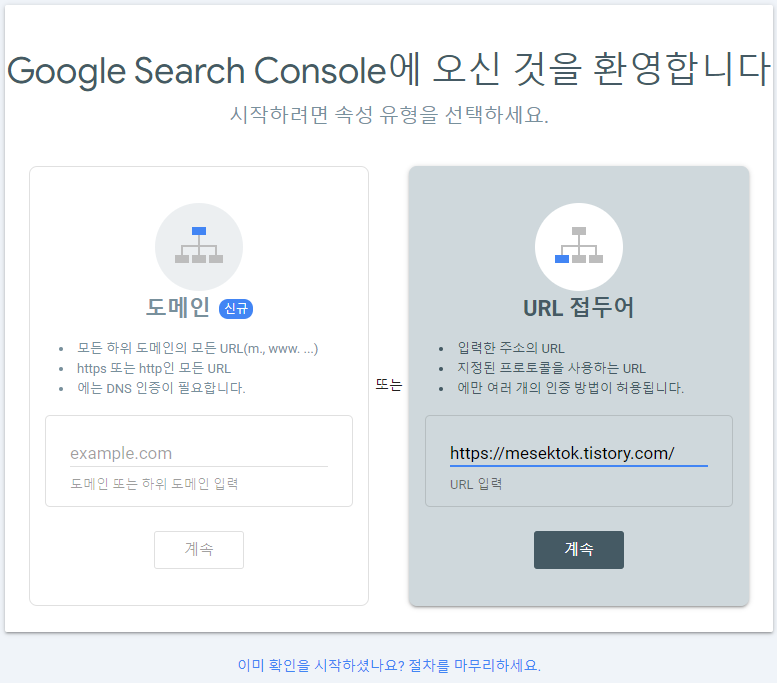Click dark 계속 button under URL prefix
This screenshot has width=777, height=683.
click(x=578, y=550)
